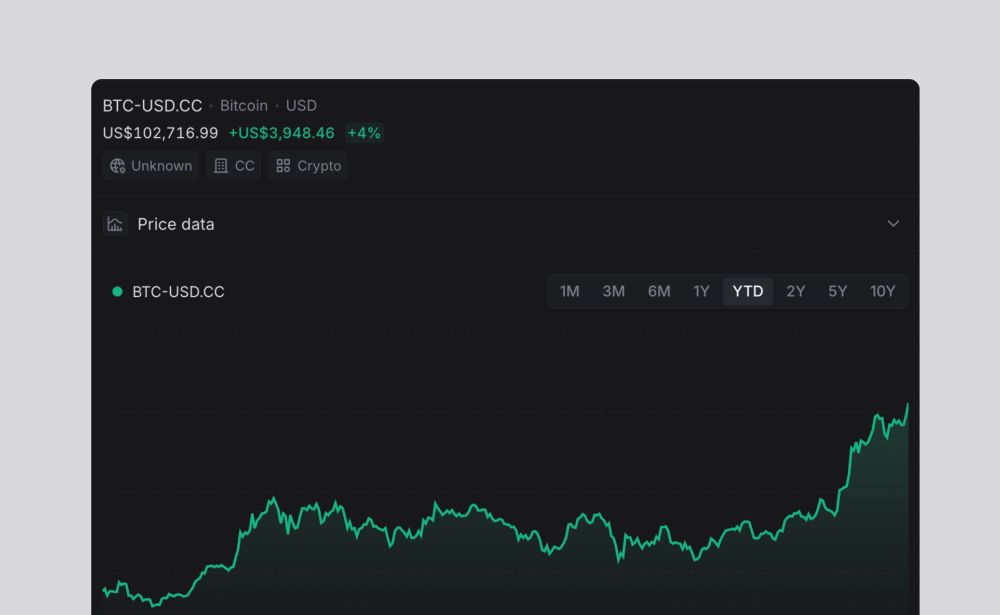Select the 1M time range
Image resolution: width=1000 pixels, height=615 pixels.
[x=570, y=292]
